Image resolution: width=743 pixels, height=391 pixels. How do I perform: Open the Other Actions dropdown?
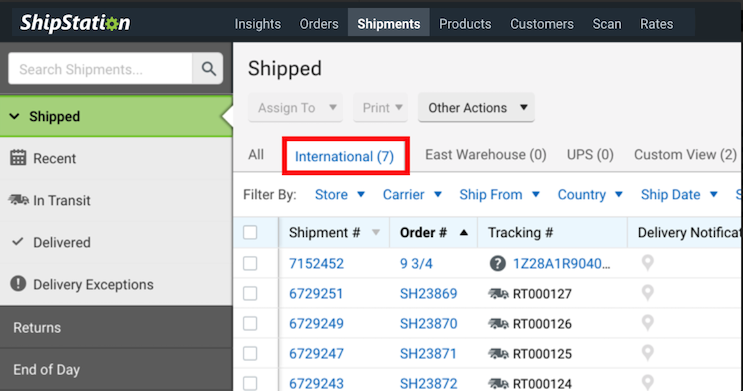pyautogui.click(x=476, y=108)
